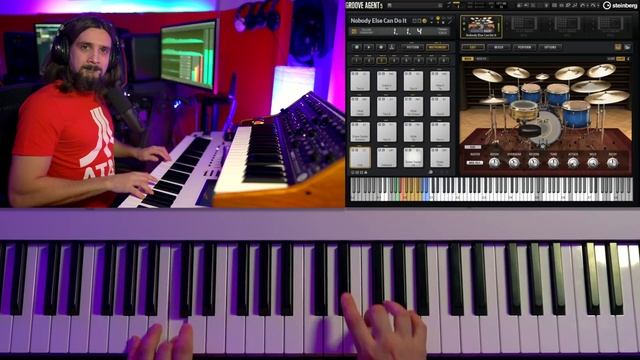Click the blue floor tom in the kit

point(576,114)
